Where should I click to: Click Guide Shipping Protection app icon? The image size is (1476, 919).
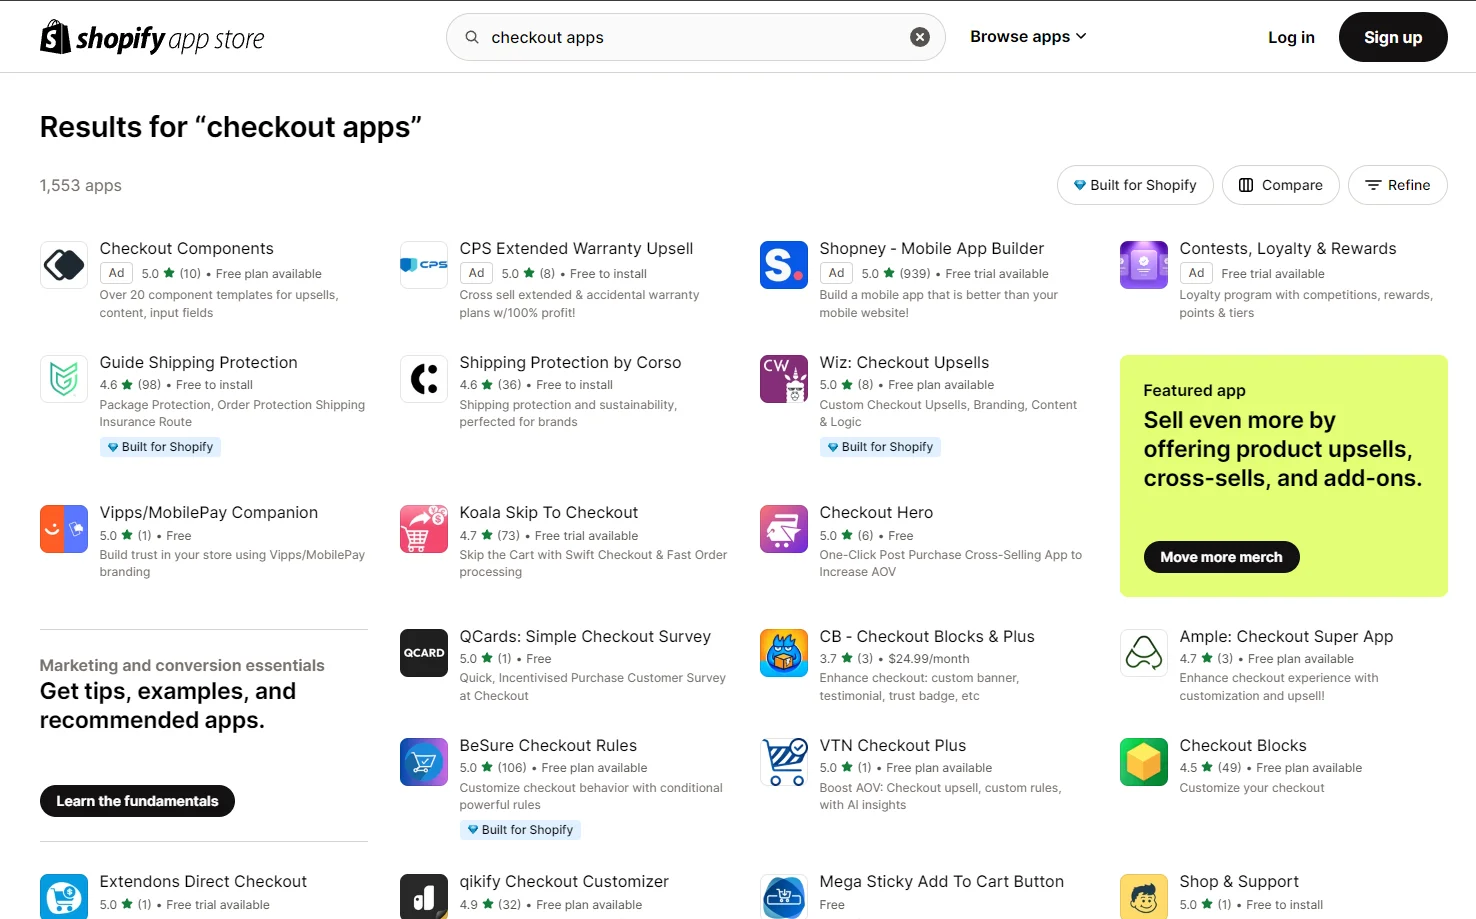64,379
